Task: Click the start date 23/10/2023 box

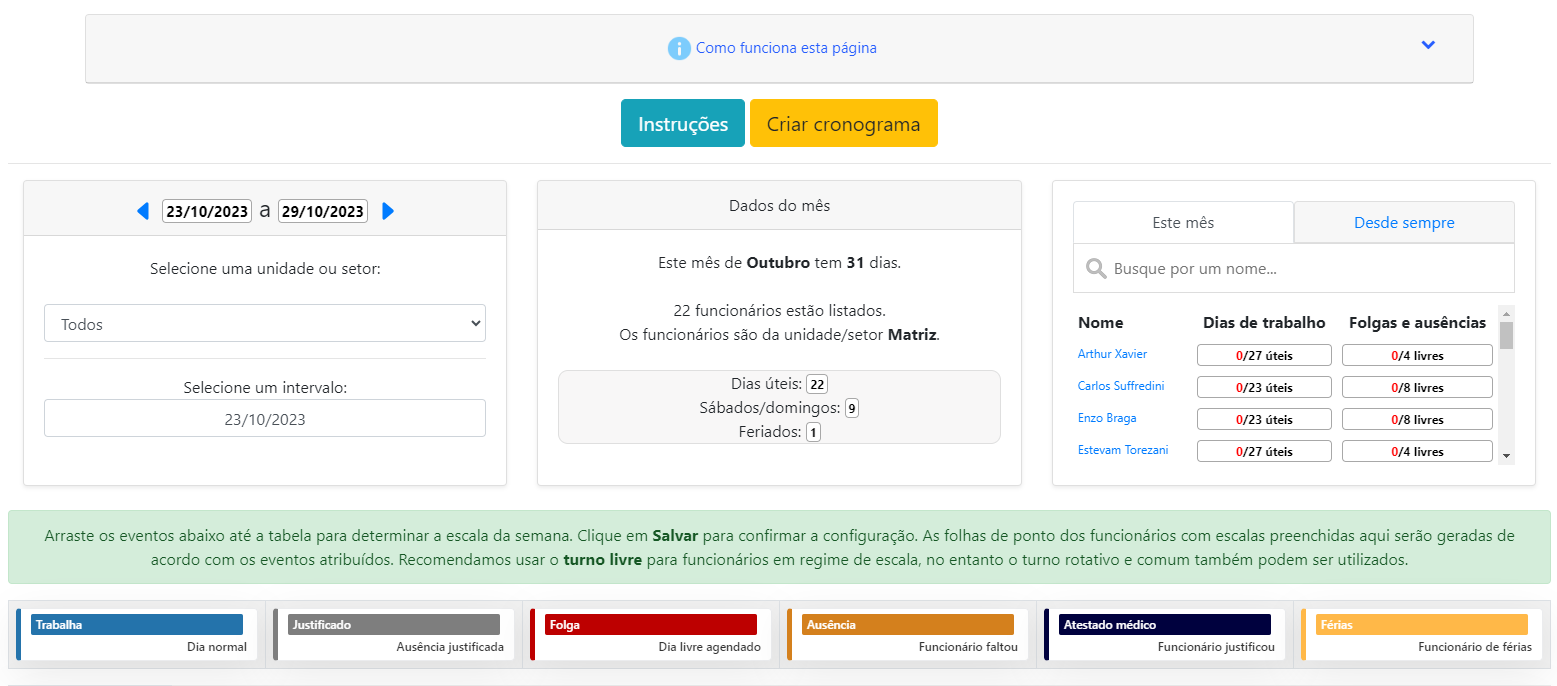Action: point(207,211)
